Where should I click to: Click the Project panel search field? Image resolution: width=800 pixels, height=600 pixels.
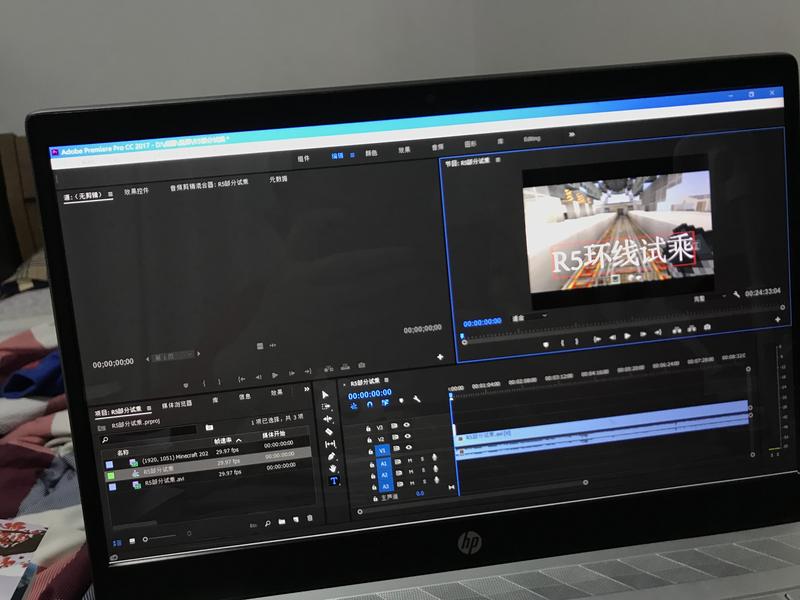[x=148, y=435]
